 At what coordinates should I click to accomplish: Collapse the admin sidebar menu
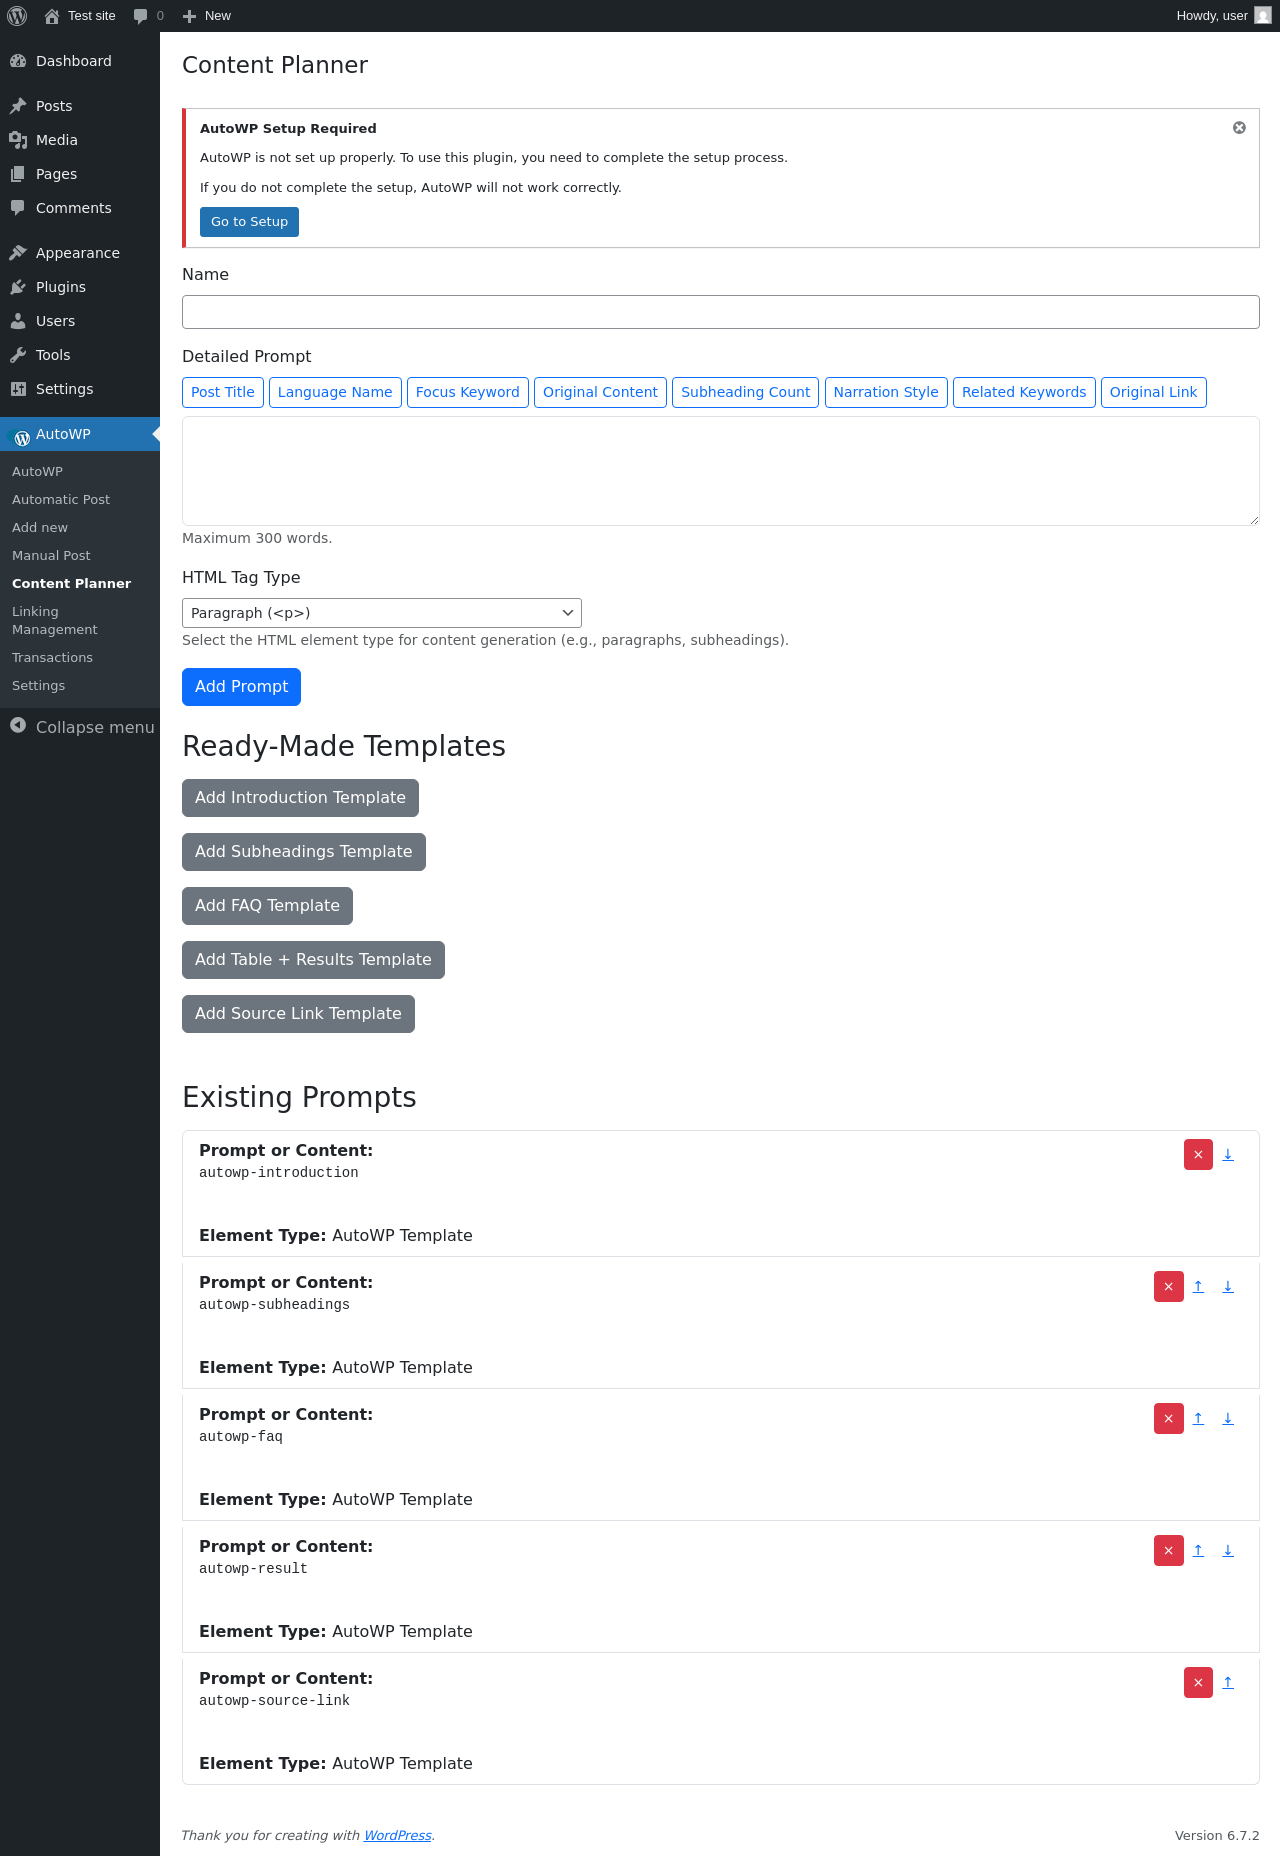point(80,727)
